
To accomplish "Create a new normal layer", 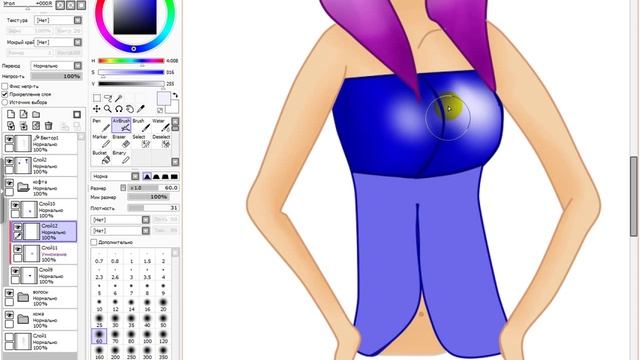I will coord(11,114).
